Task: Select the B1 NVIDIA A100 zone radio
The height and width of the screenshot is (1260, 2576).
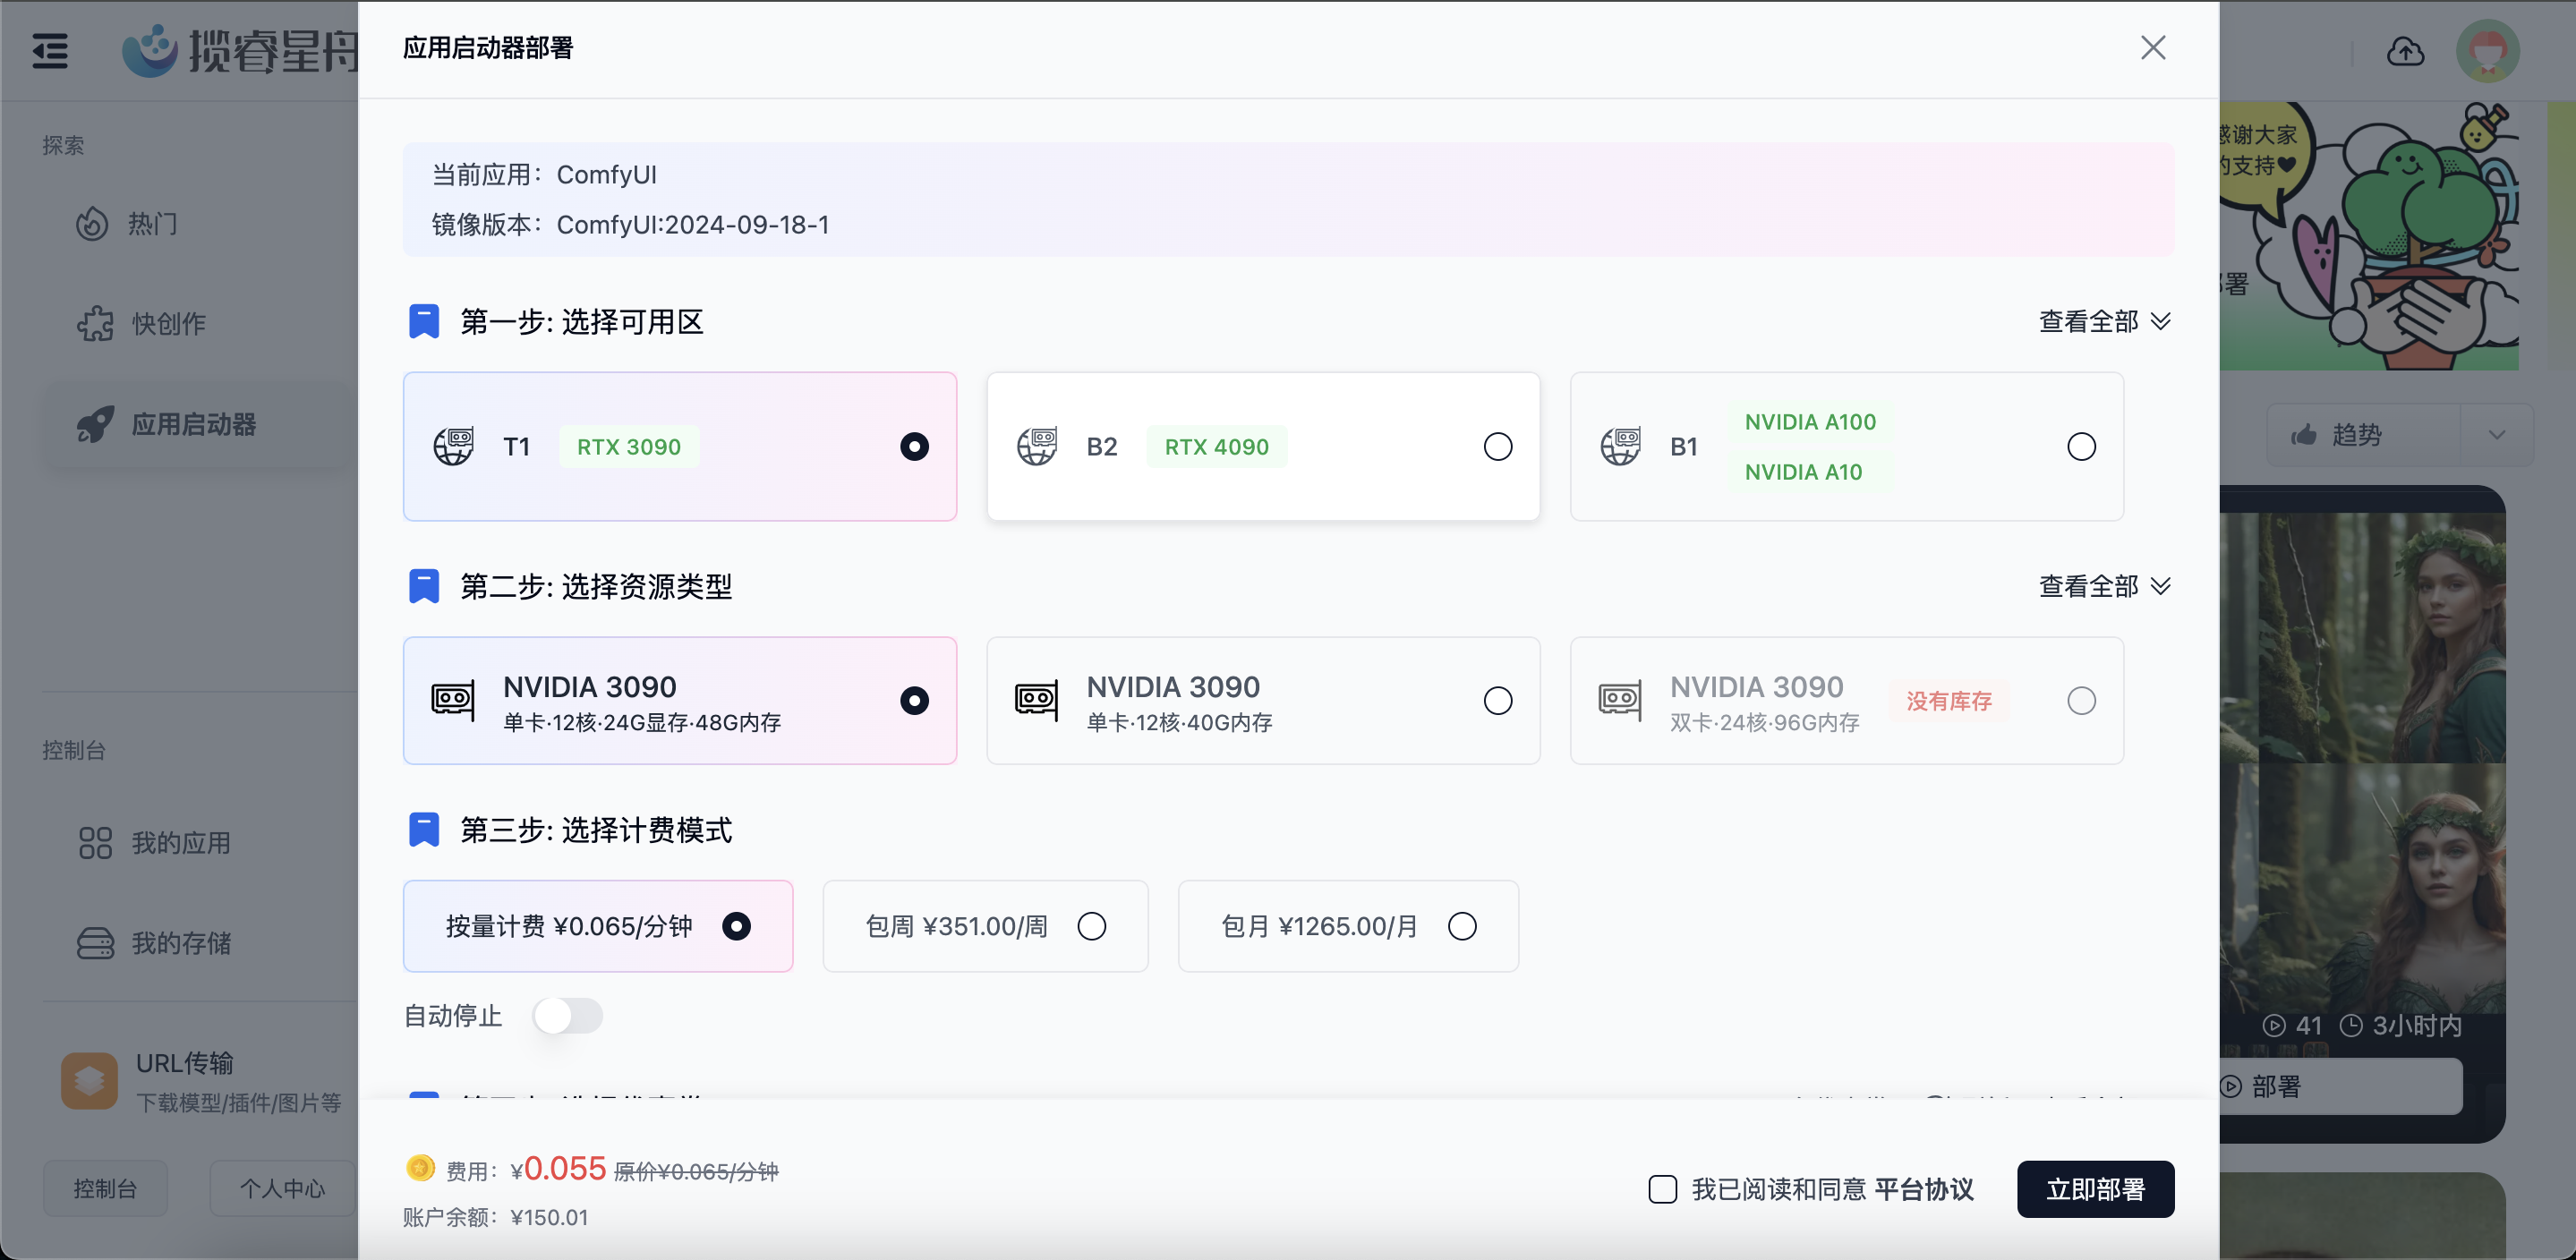Action: pyautogui.click(x=2081, y=446)
